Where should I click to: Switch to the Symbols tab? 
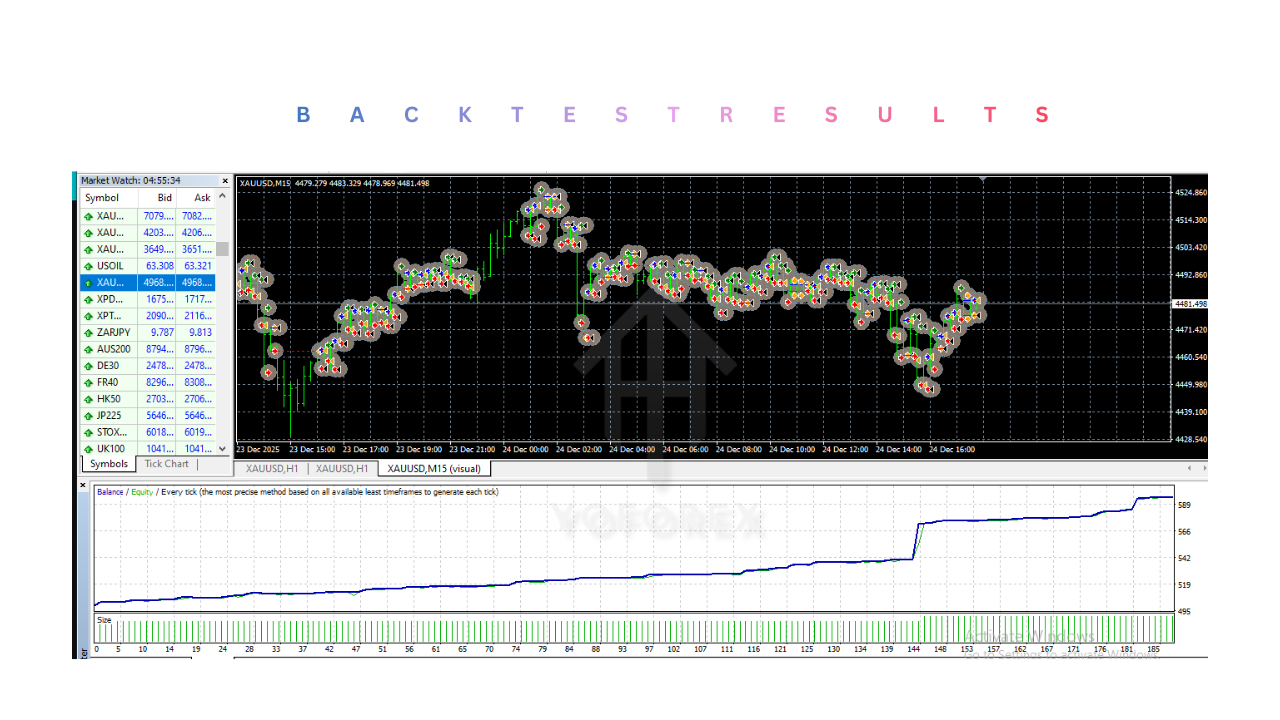pyautogui.click(x=108, y=463)
